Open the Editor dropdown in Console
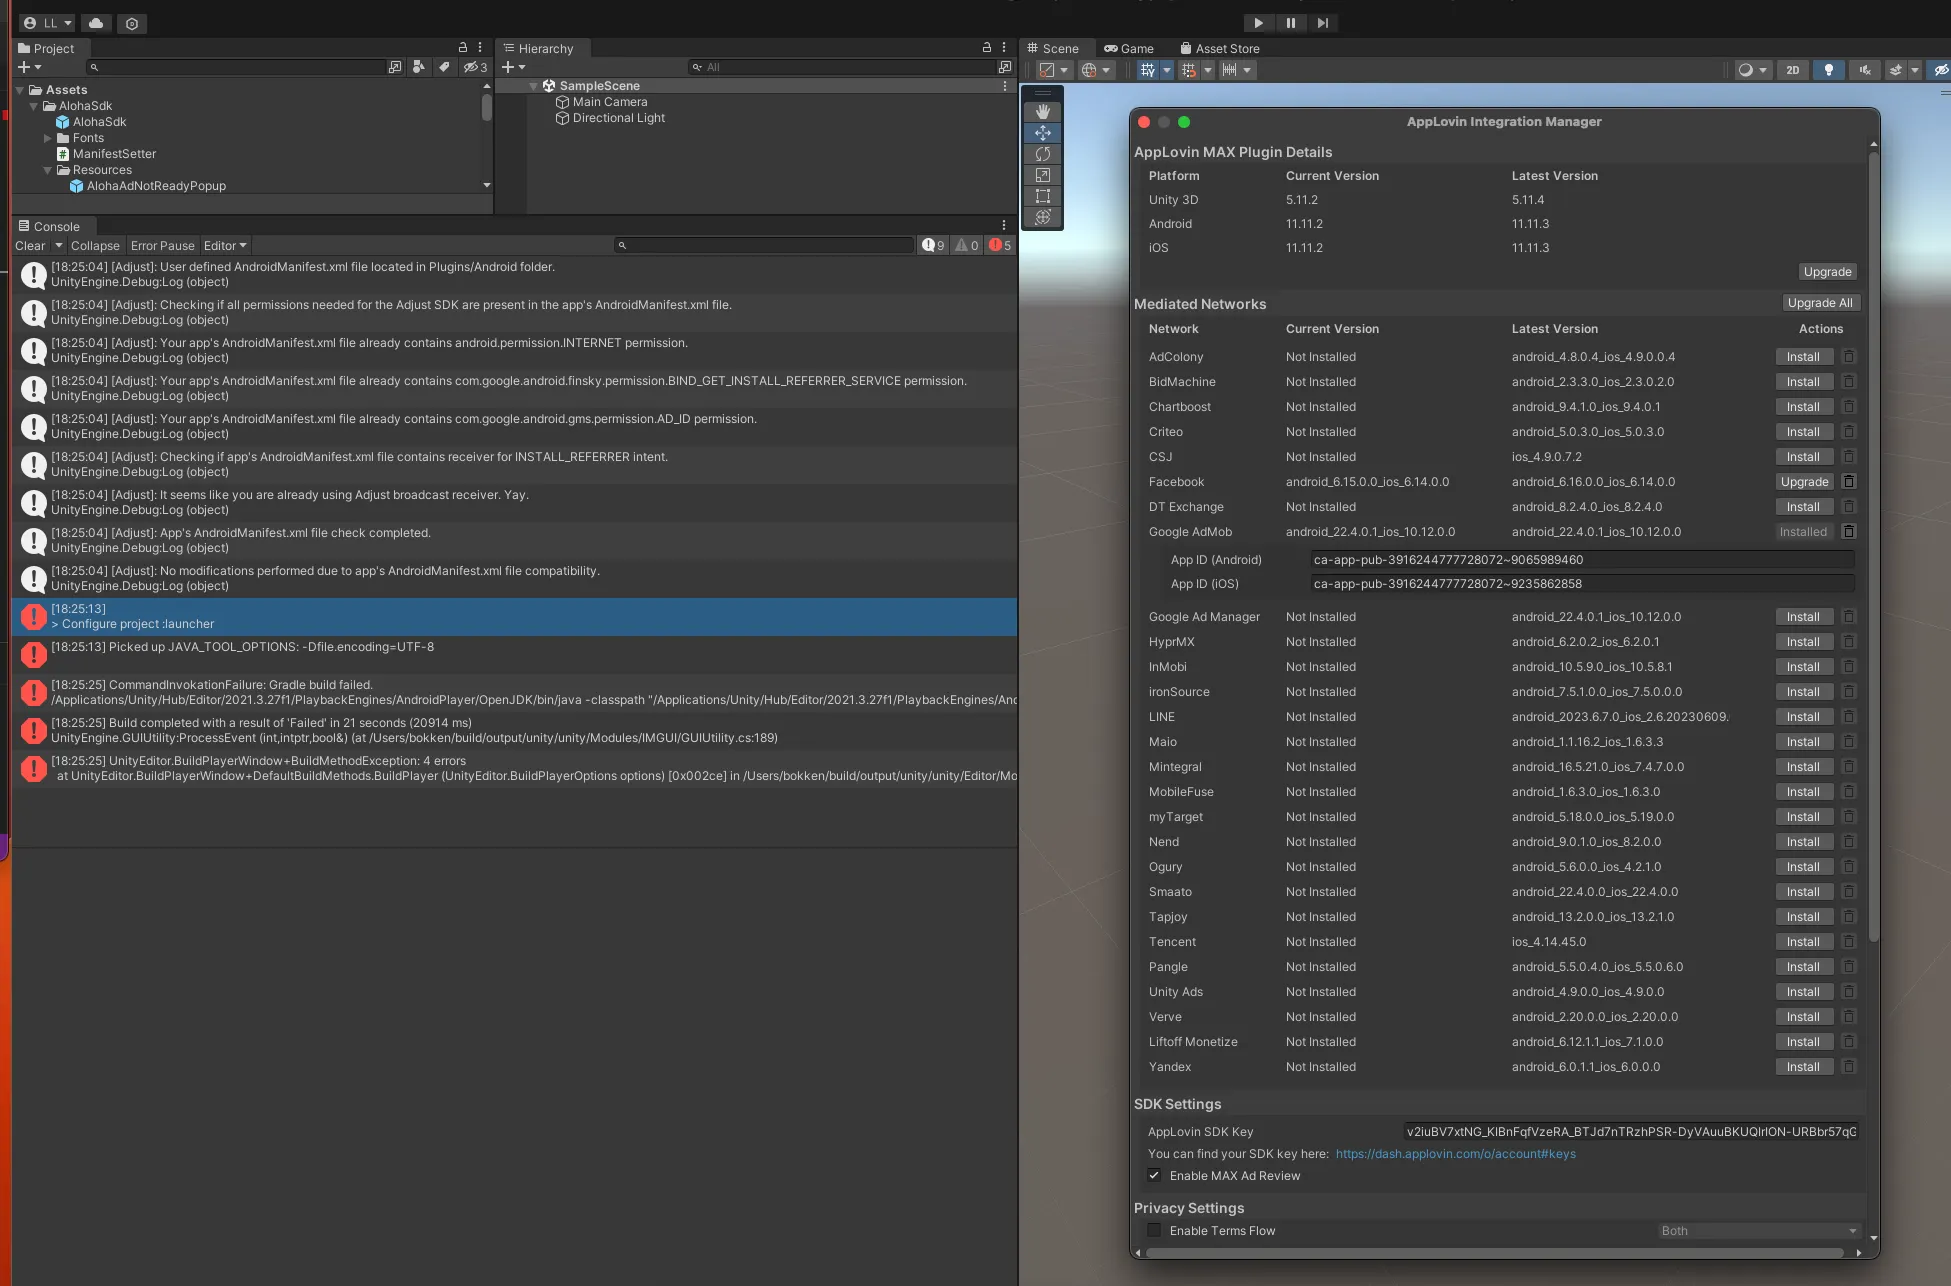1951x1286 pixels. click(225, 246)
